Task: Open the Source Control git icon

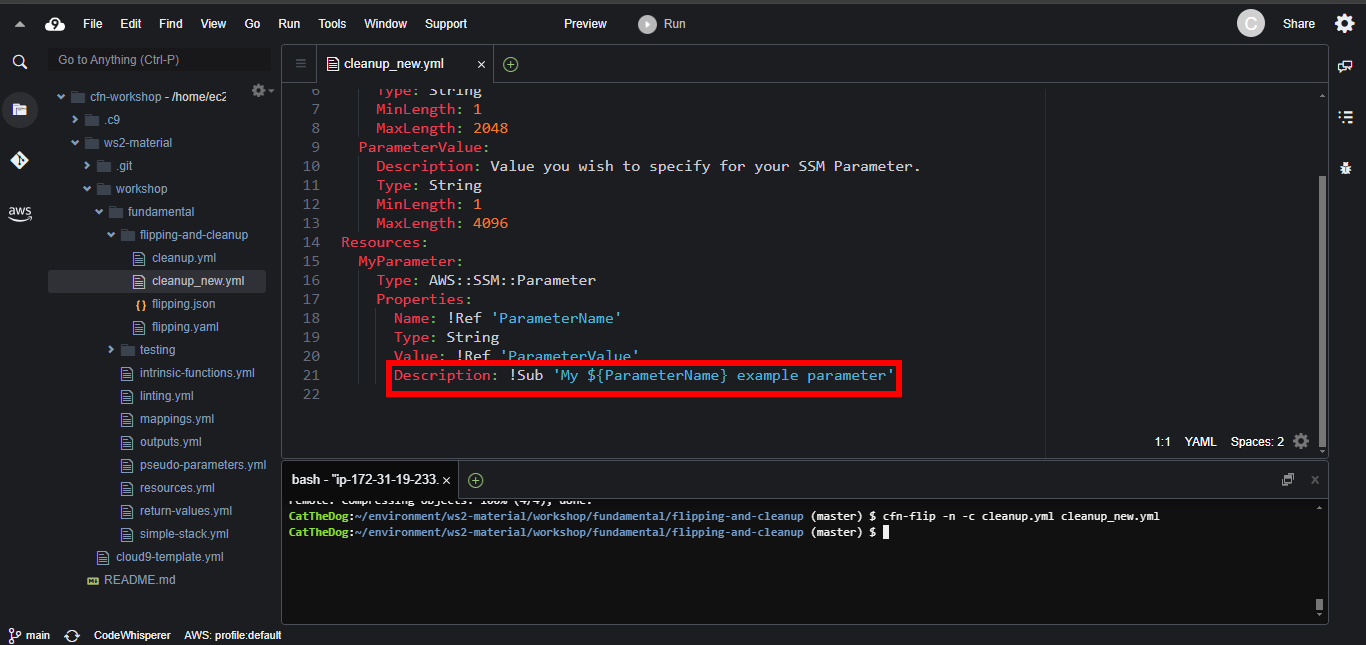Action: (20, 160)
